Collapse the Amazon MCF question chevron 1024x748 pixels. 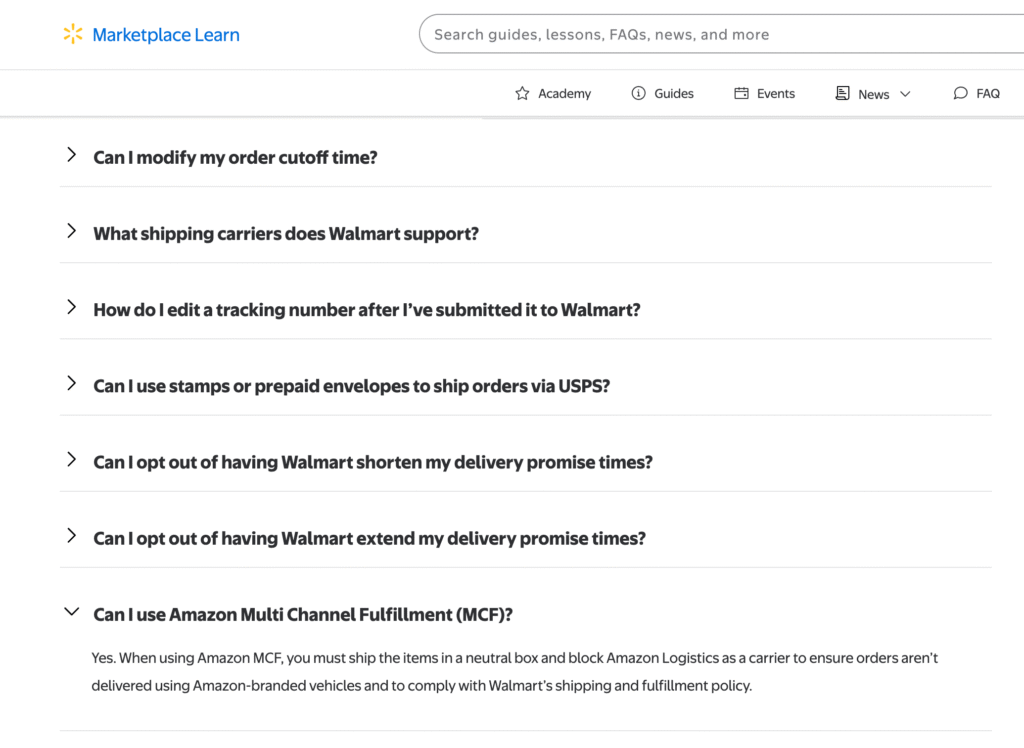[x=72, y=612]
